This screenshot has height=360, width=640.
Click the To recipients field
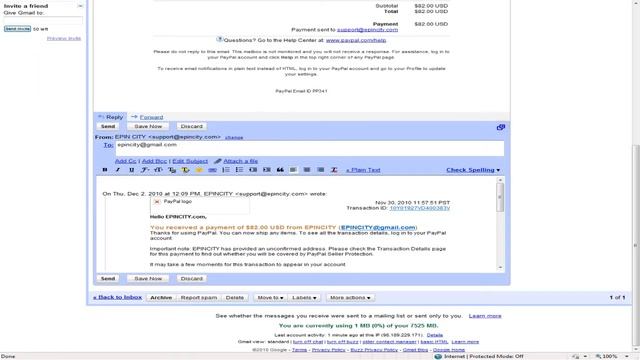(x=310, y=149)
